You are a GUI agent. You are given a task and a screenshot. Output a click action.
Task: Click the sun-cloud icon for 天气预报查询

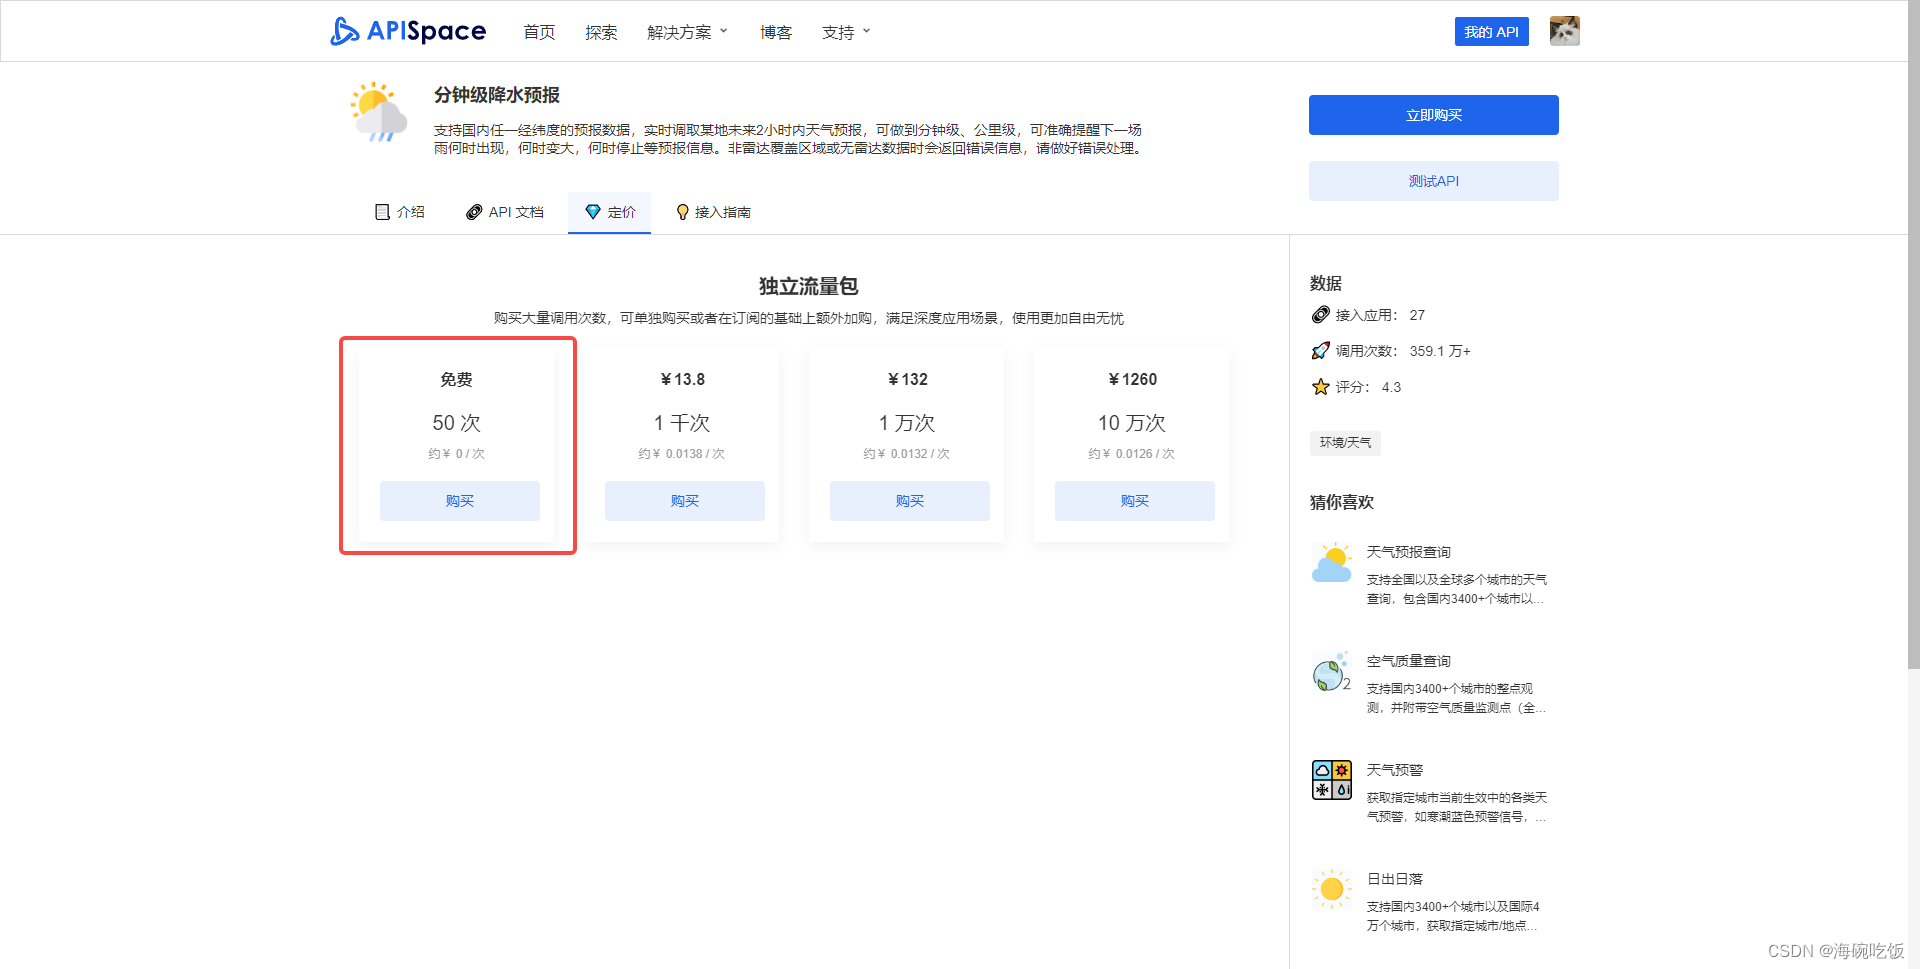tap(1331, 562)
